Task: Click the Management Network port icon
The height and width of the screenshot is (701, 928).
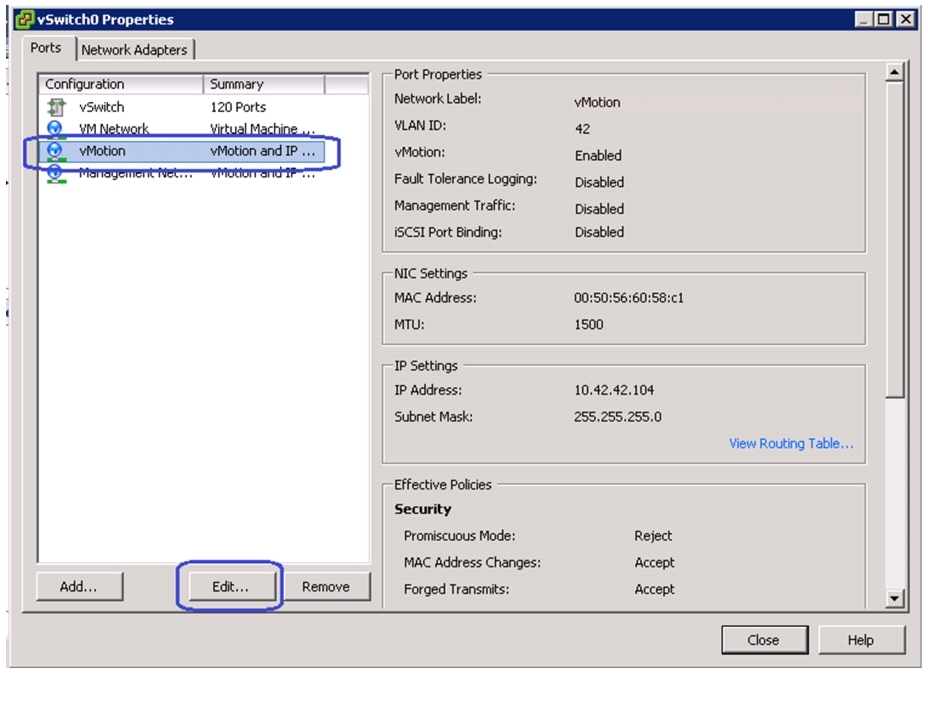Action: tap(56, 173)
